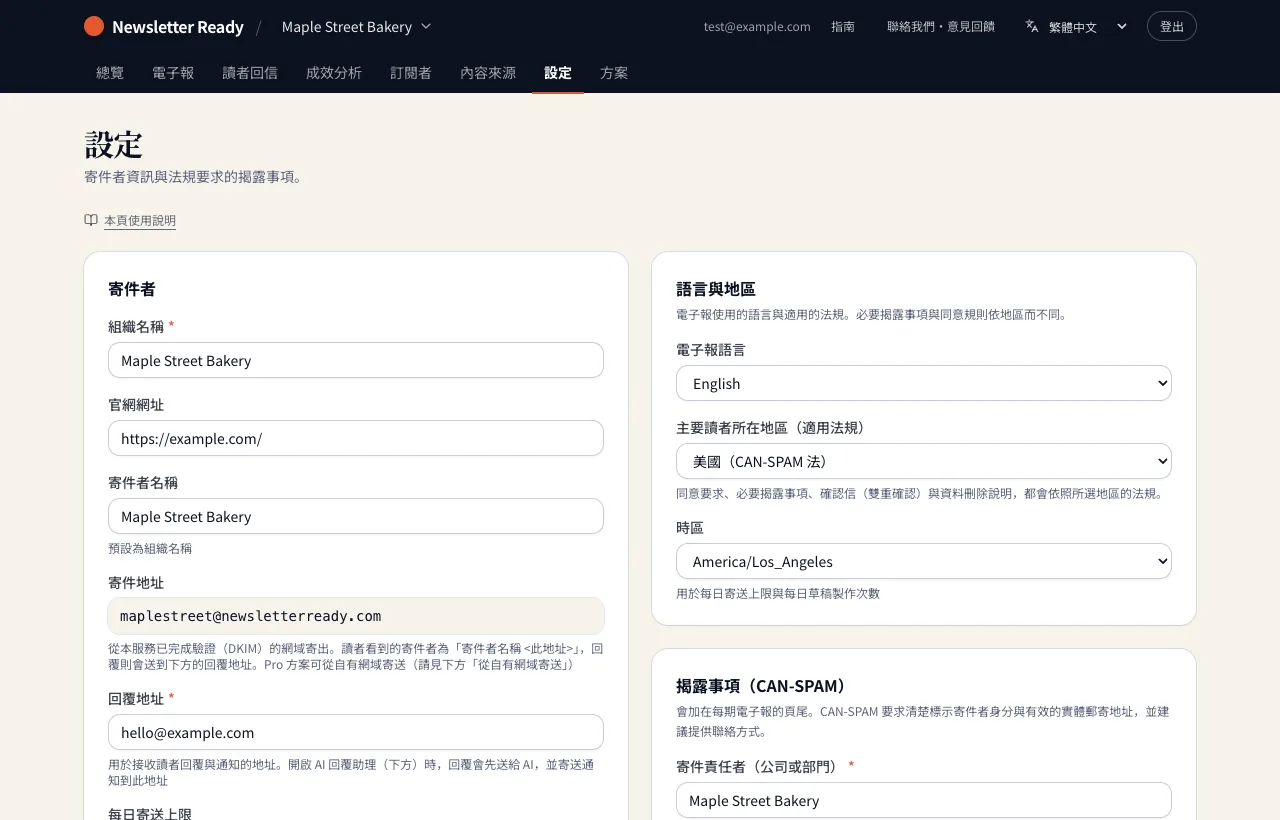1280x820 pixels.
Task: Open the 美國（CAN-SPAM 法）region dropdown
Action: (x=924, y=461)
